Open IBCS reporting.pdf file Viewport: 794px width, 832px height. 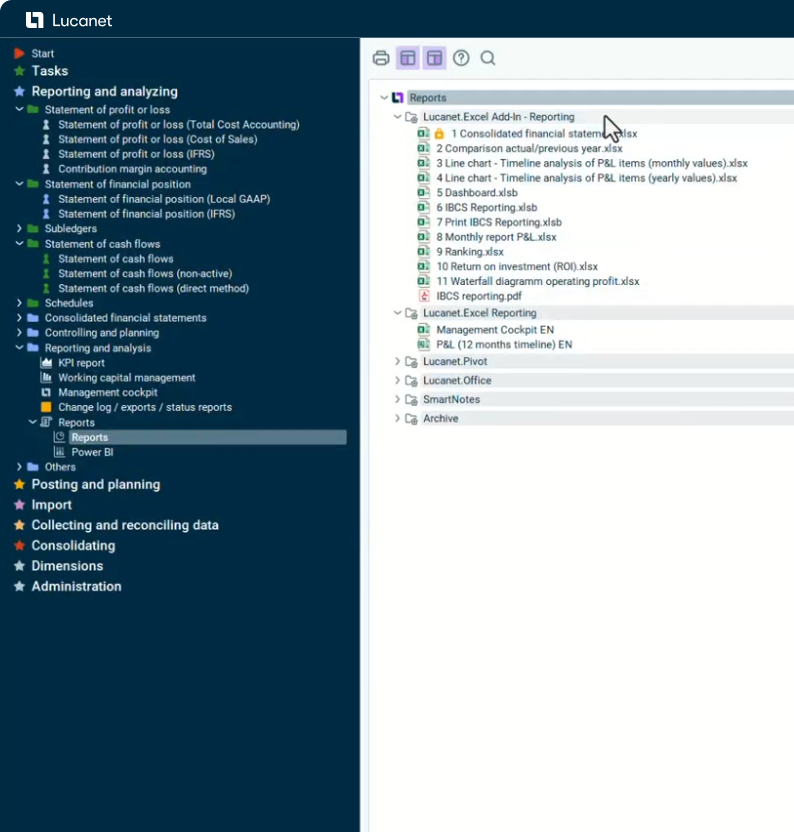pos(478,296)
